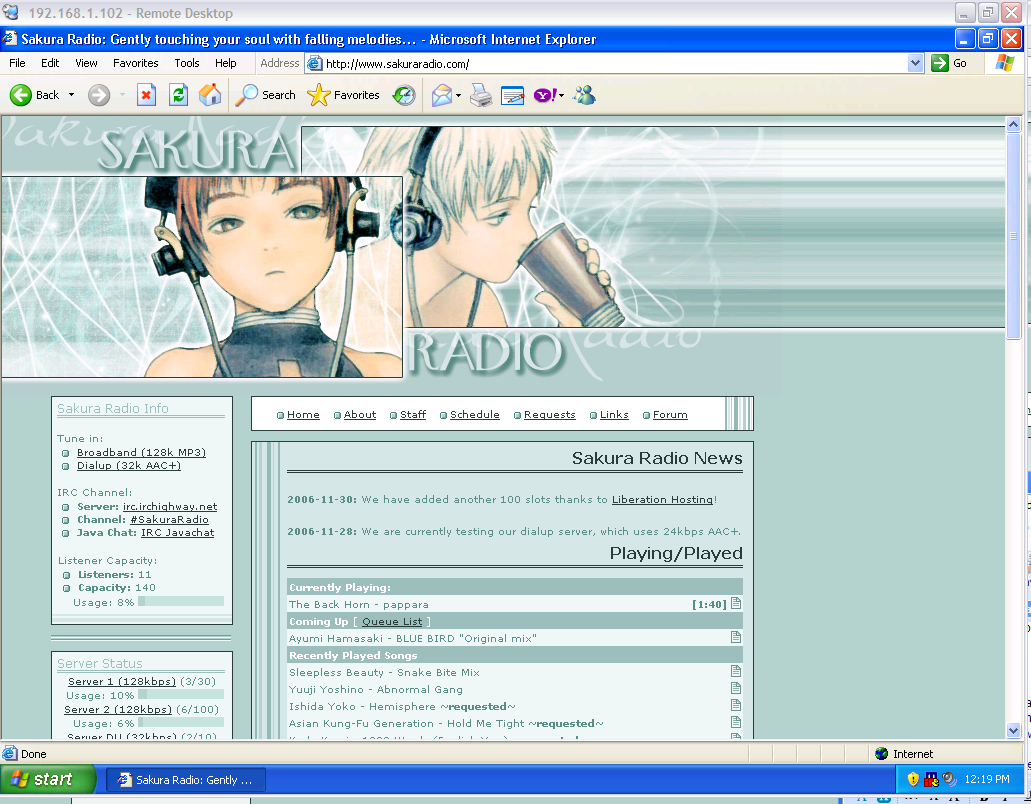This screenshot has width=1031, height=804.
Task: Click the Refresh page icon
Action: click(178, 95)
